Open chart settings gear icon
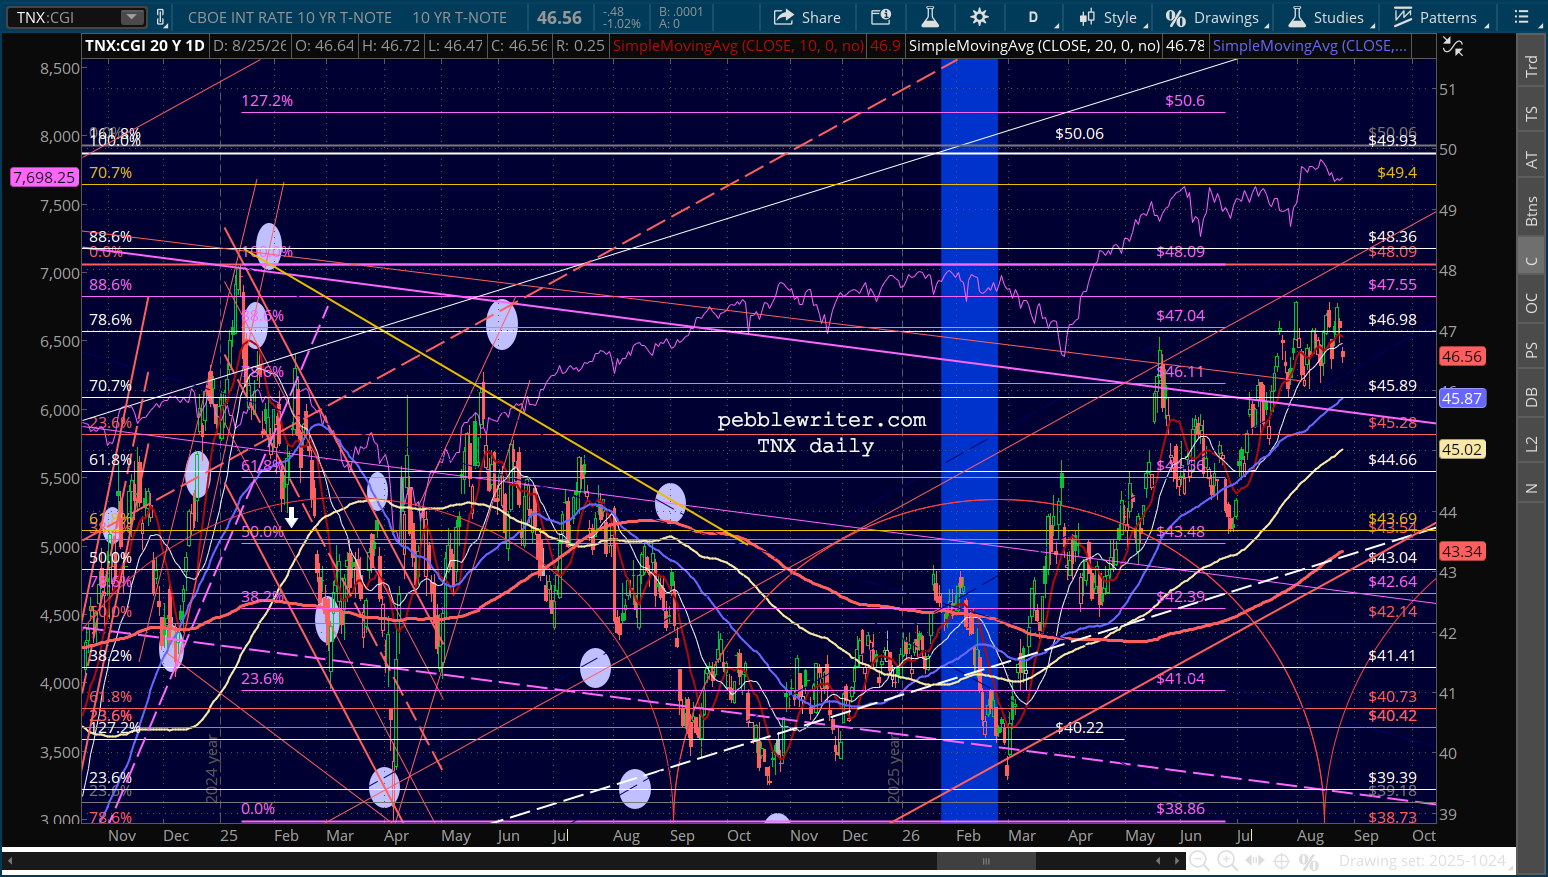Image resolution: width=1548 pixels, height=877 pixels. [x=979, y=17]
